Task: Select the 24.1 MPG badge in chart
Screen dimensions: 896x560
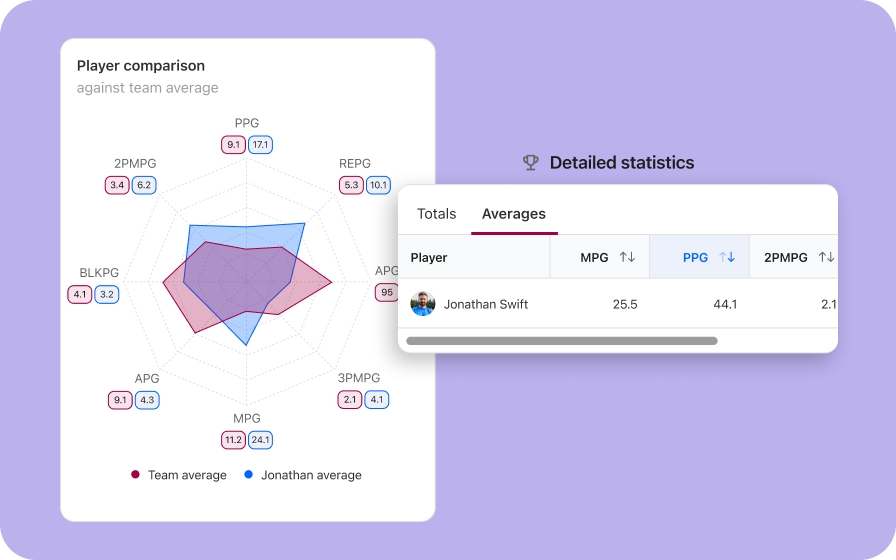Action: pyautogui.click(x=261, y=440)
